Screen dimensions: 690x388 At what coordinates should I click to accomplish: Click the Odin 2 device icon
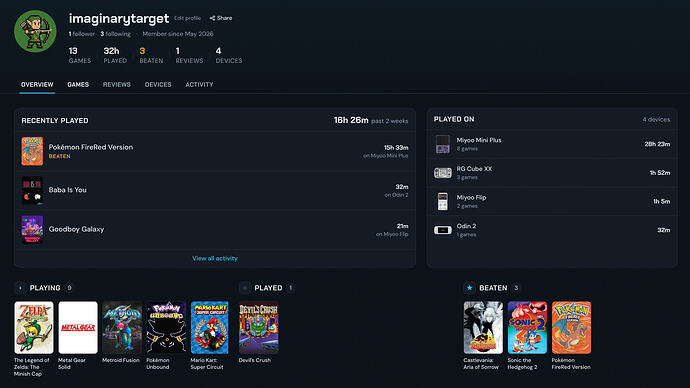coord(443,230)
